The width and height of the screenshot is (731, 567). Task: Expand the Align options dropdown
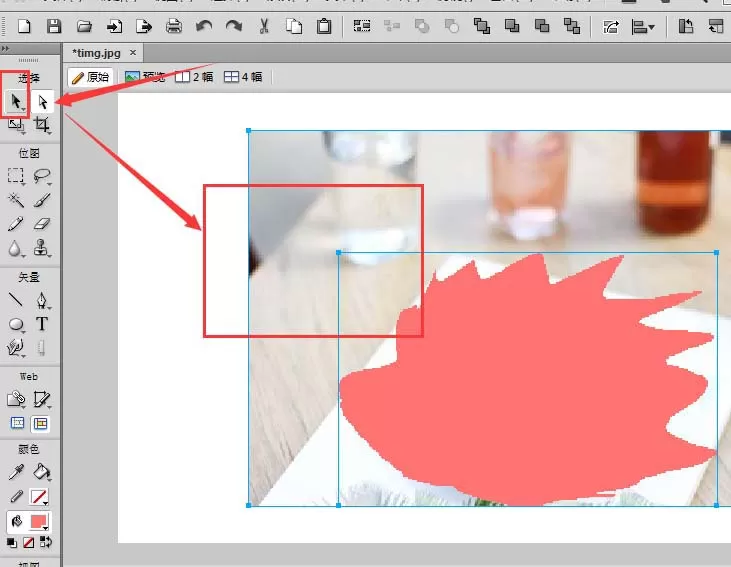pos(643,27)
